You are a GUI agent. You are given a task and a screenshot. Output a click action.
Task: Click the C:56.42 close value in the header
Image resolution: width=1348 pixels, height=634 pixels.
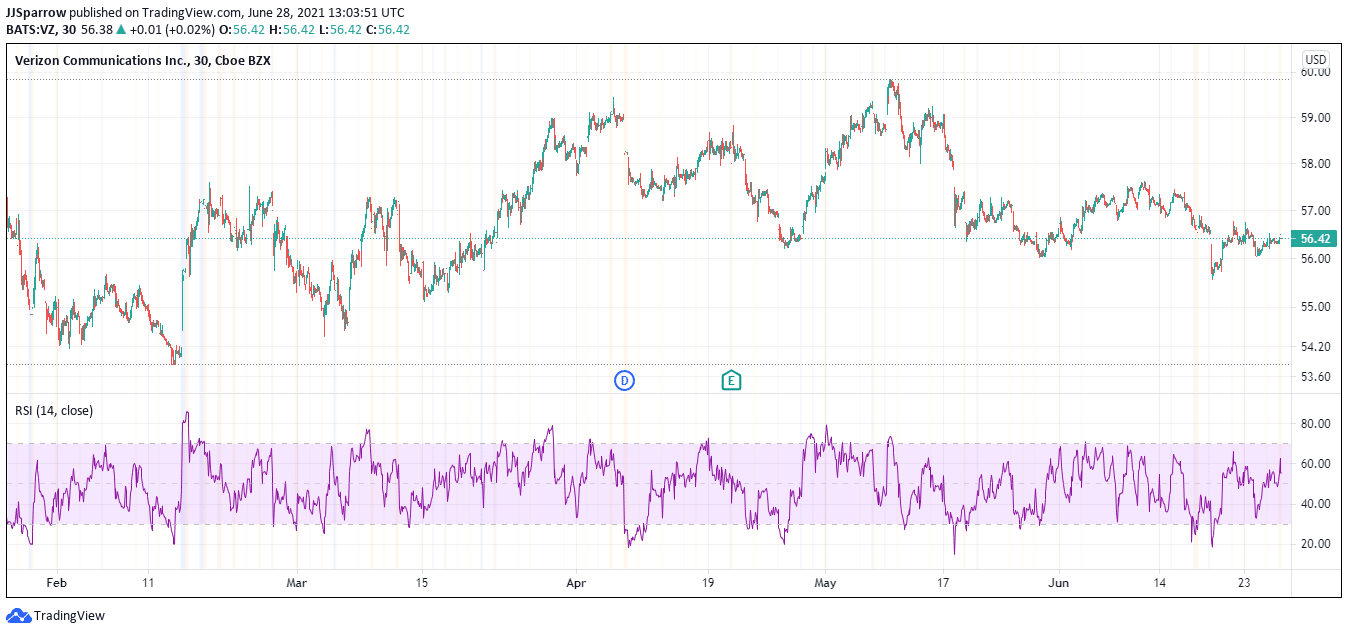386,29
